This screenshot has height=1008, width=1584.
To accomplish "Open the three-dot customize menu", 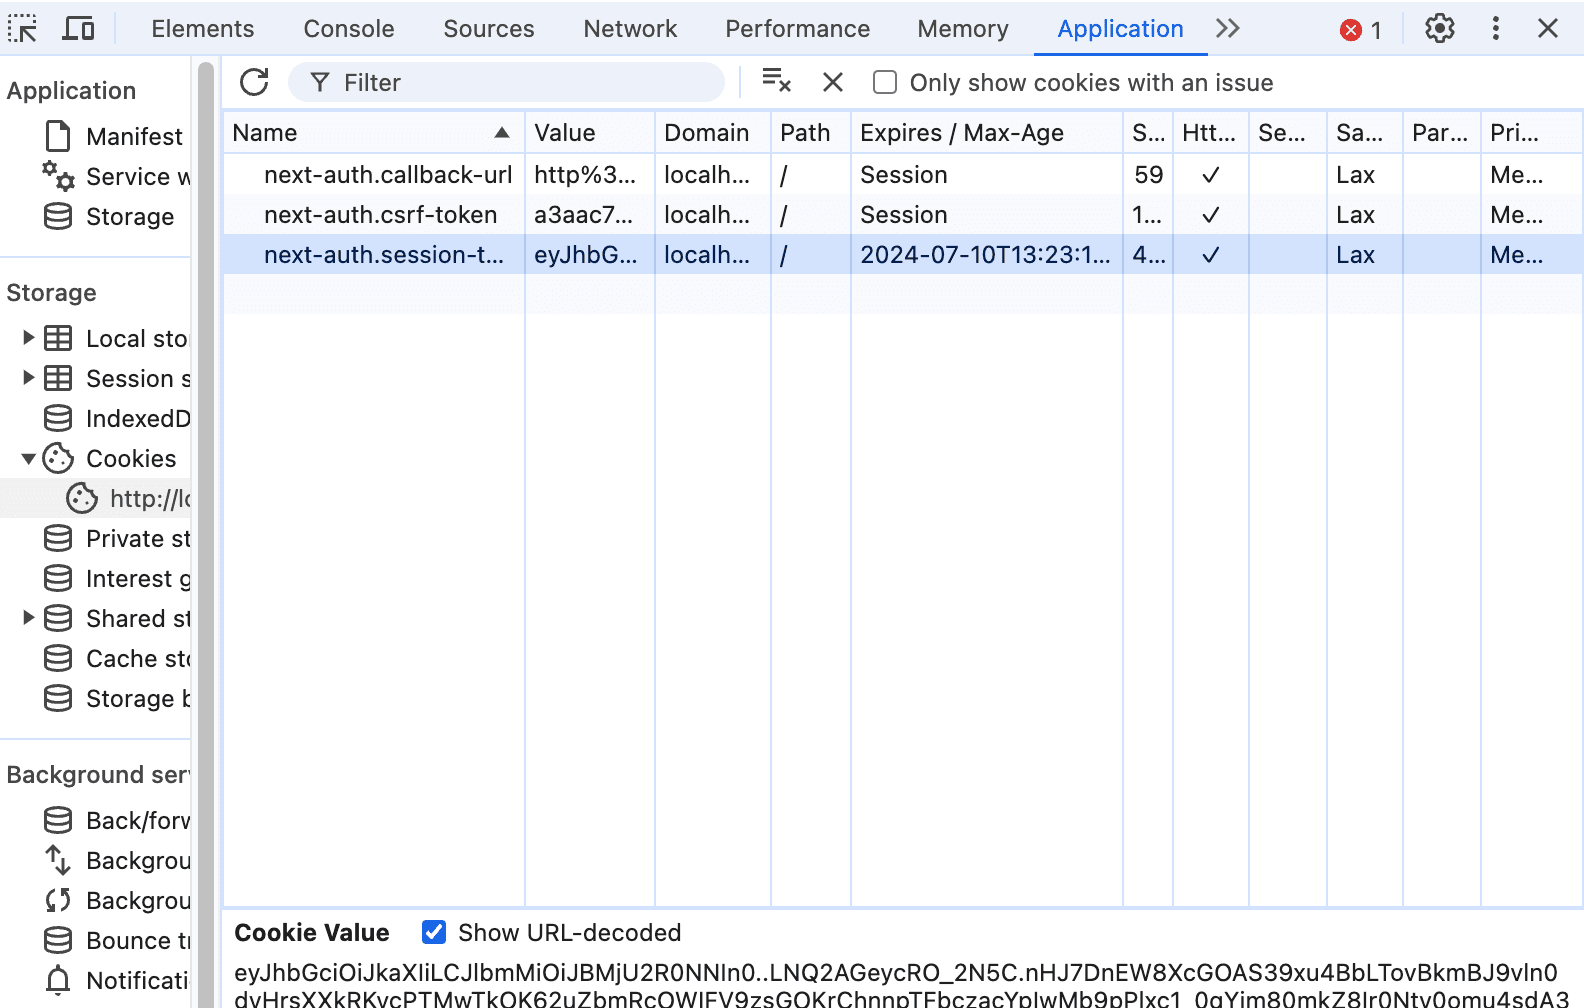I will click(x=1495, y=29).
